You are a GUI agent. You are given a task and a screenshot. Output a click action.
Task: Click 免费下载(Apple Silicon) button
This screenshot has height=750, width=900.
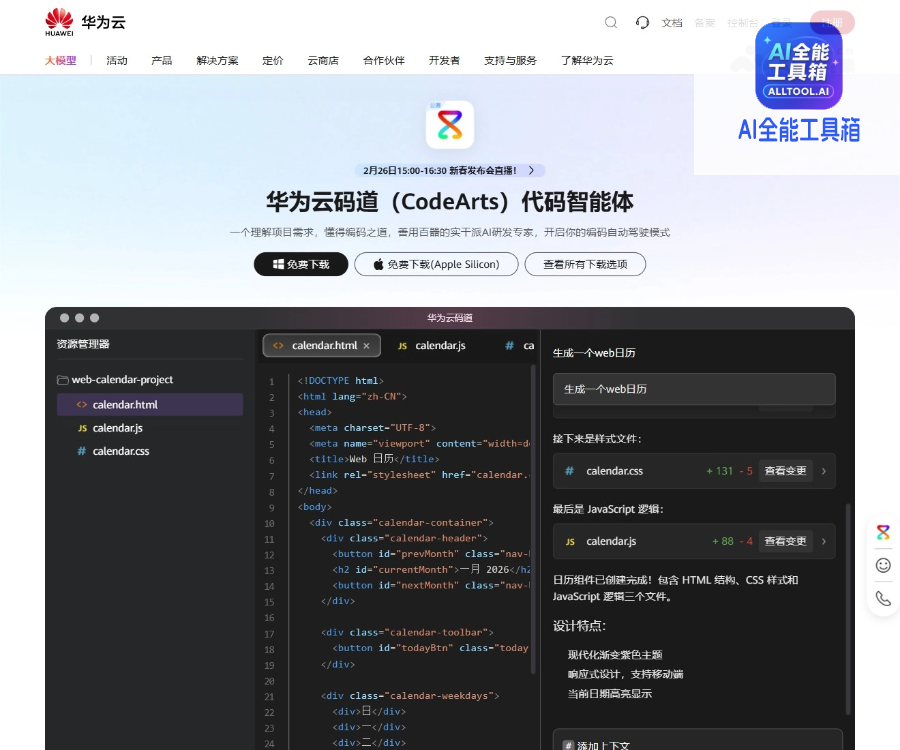tap(436, 264)
